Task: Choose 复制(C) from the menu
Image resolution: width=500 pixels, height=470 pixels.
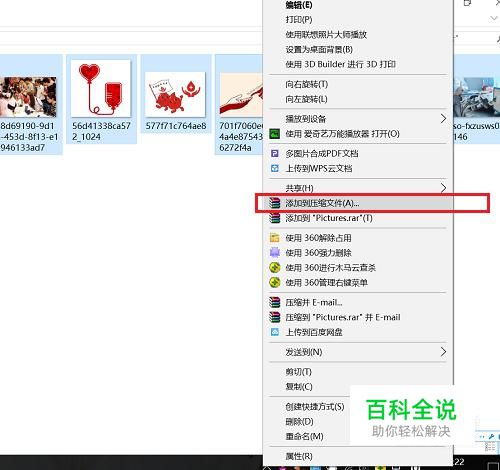Action: (x=299, y=387)
